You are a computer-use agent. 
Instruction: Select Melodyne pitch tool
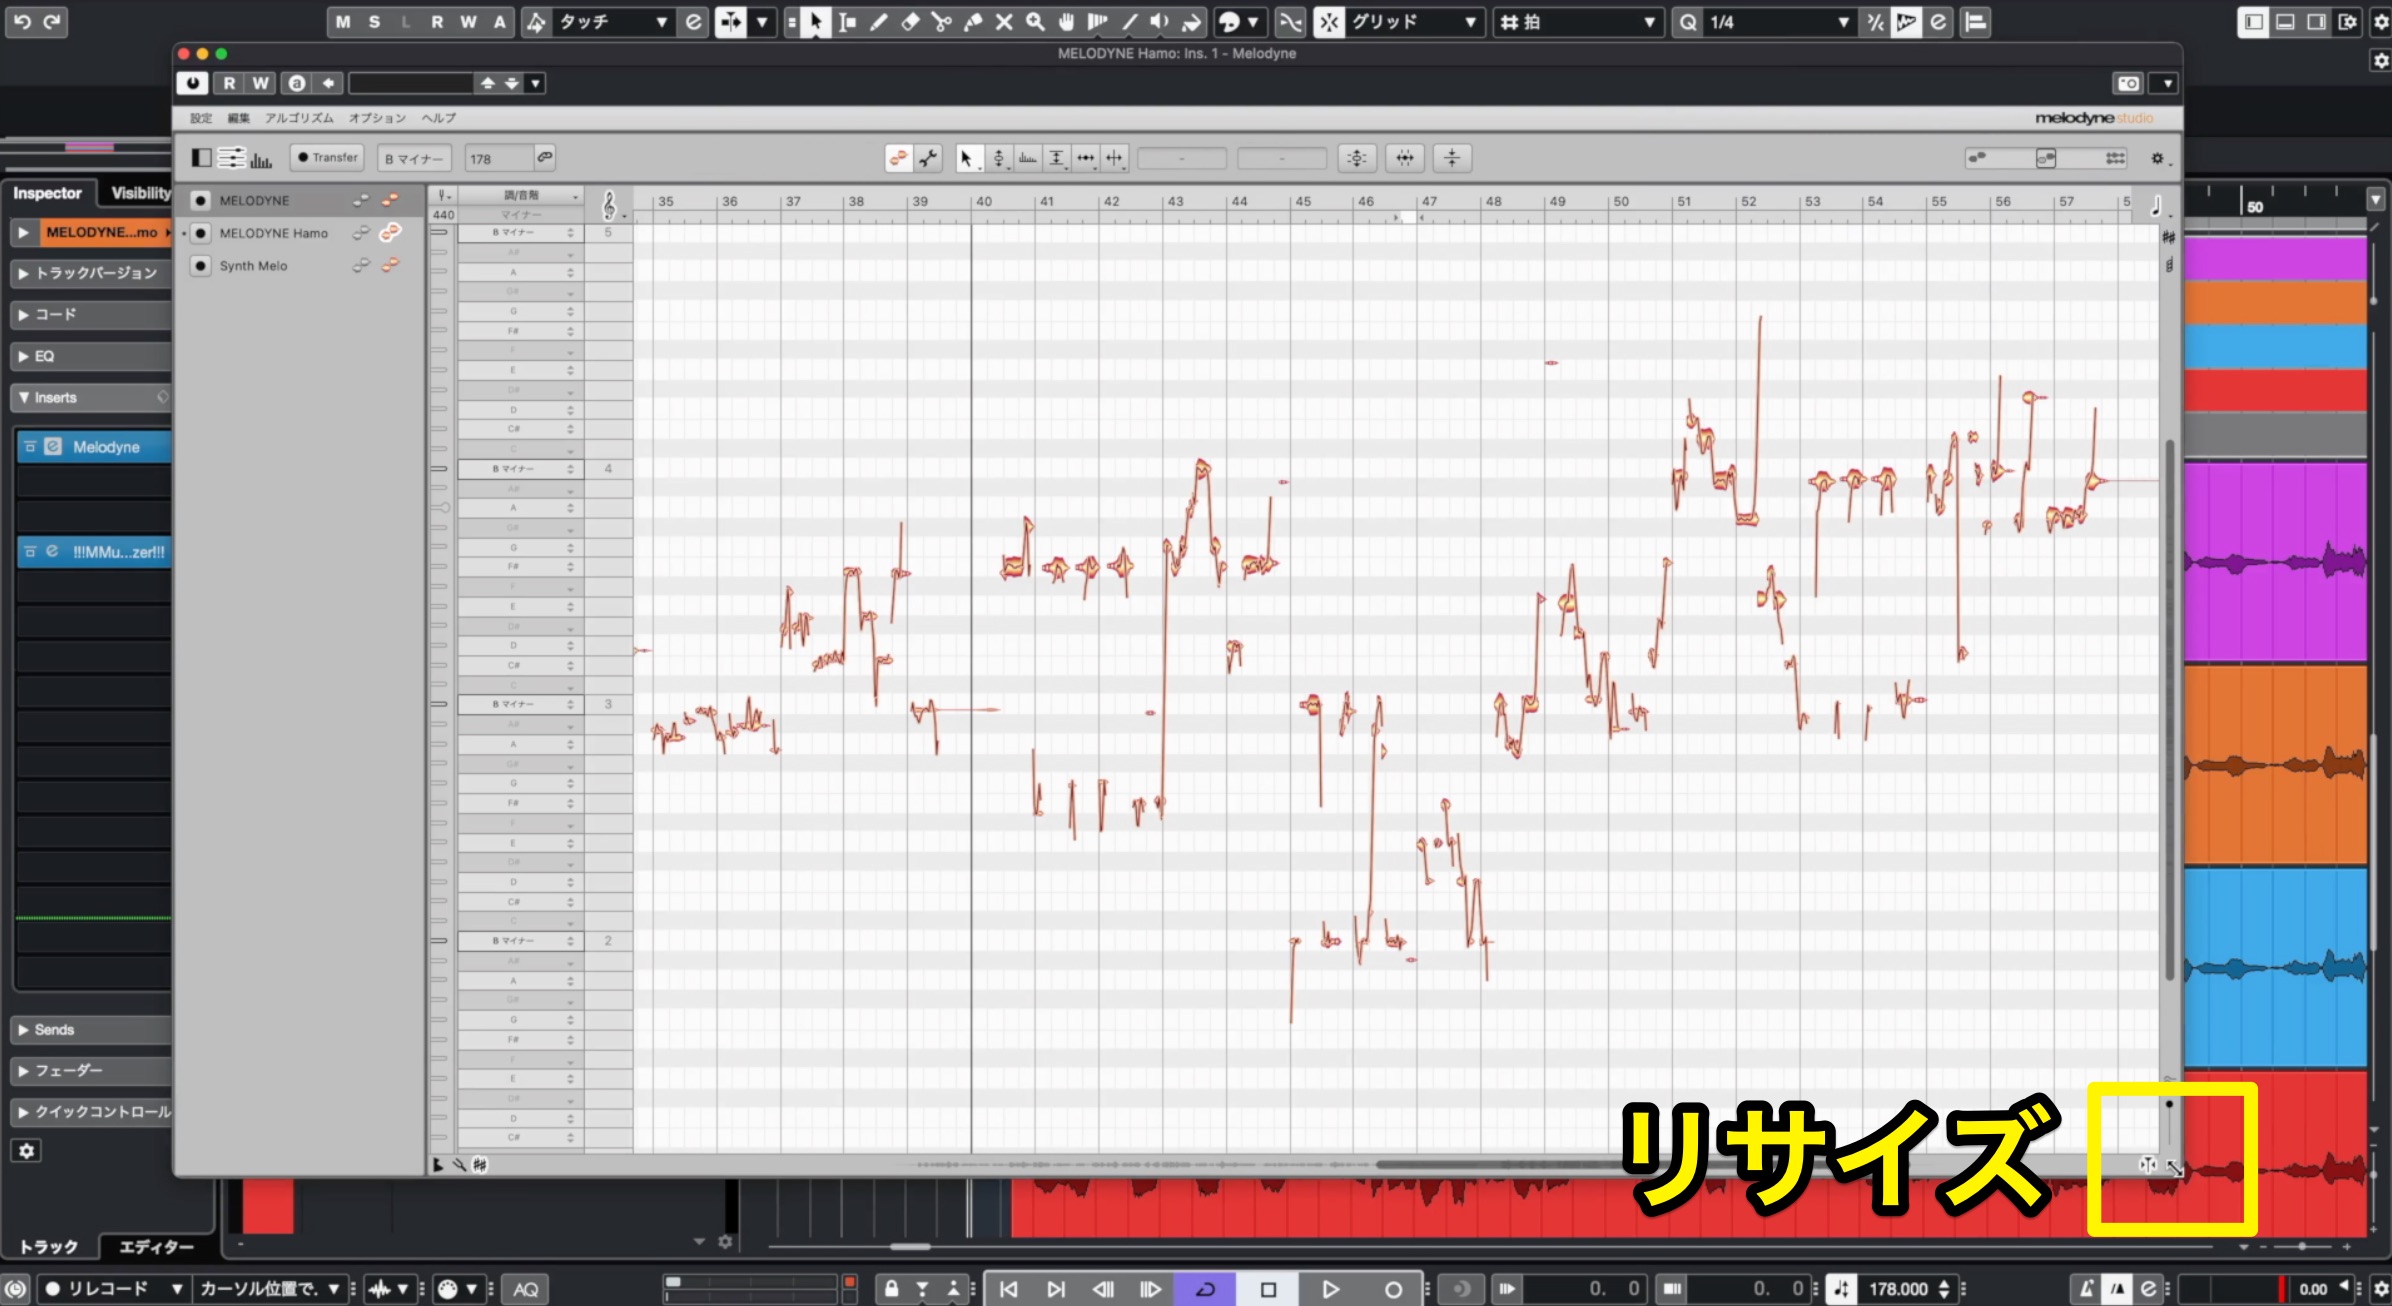997,158
